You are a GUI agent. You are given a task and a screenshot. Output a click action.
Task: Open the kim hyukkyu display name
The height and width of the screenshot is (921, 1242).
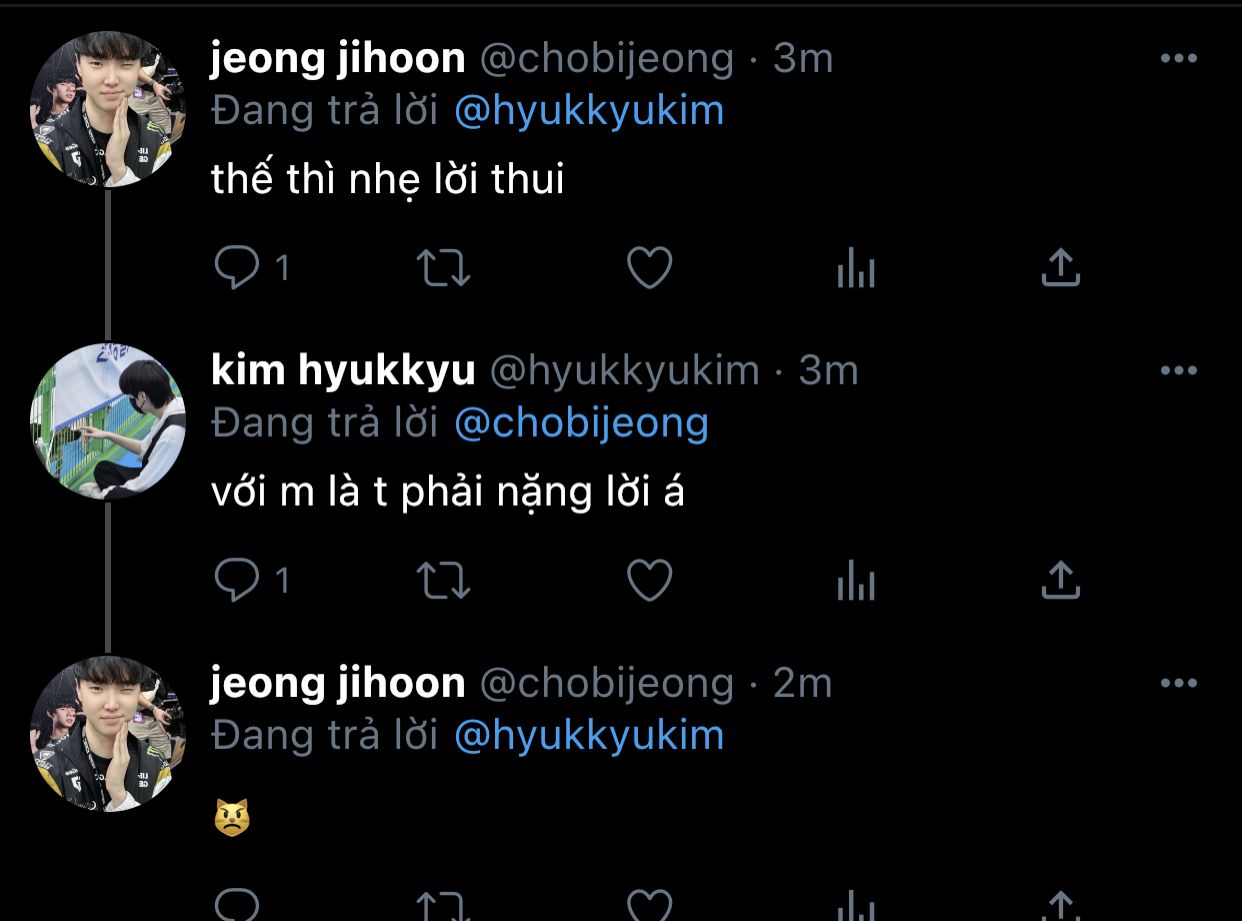(343, 371)
